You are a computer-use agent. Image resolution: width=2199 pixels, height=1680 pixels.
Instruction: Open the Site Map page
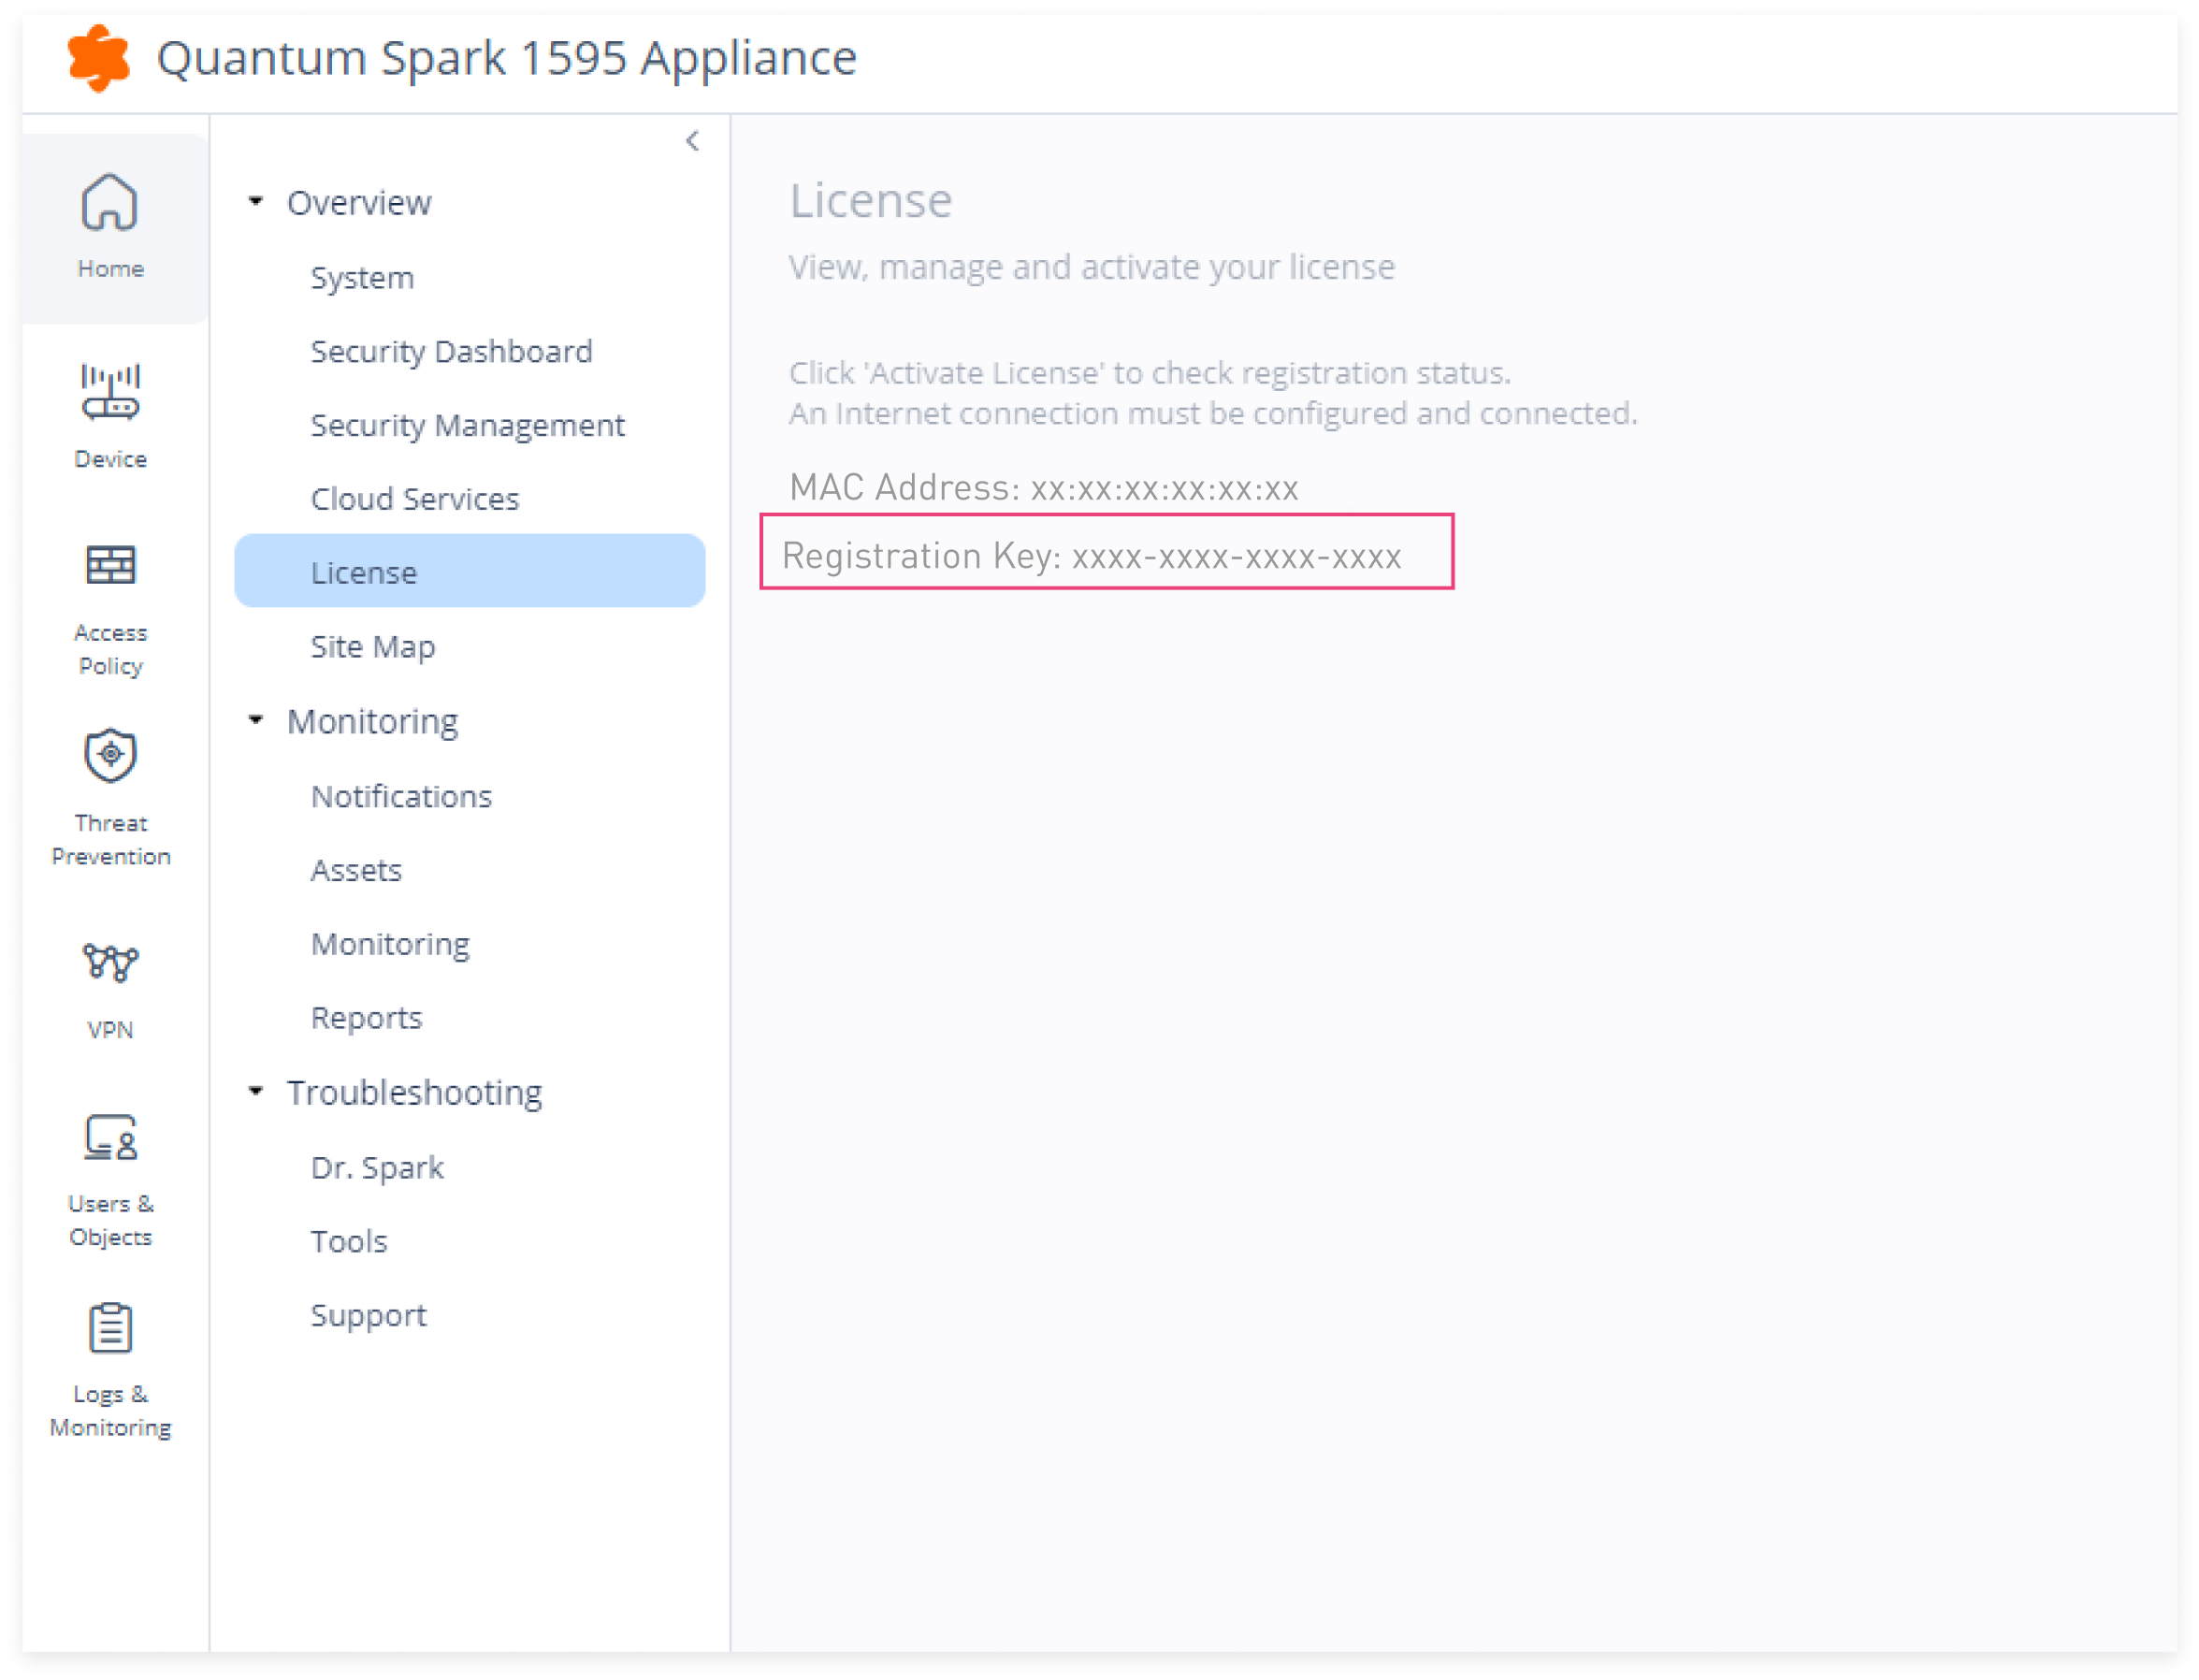372,648
